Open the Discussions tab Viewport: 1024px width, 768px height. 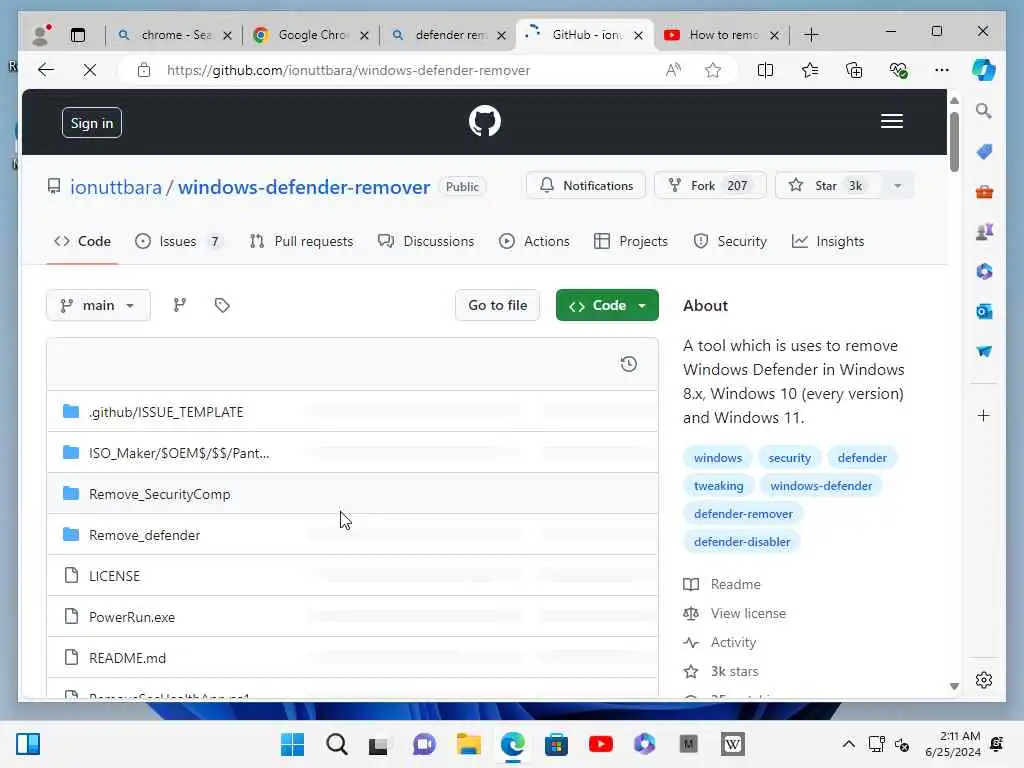click(426, 242)
